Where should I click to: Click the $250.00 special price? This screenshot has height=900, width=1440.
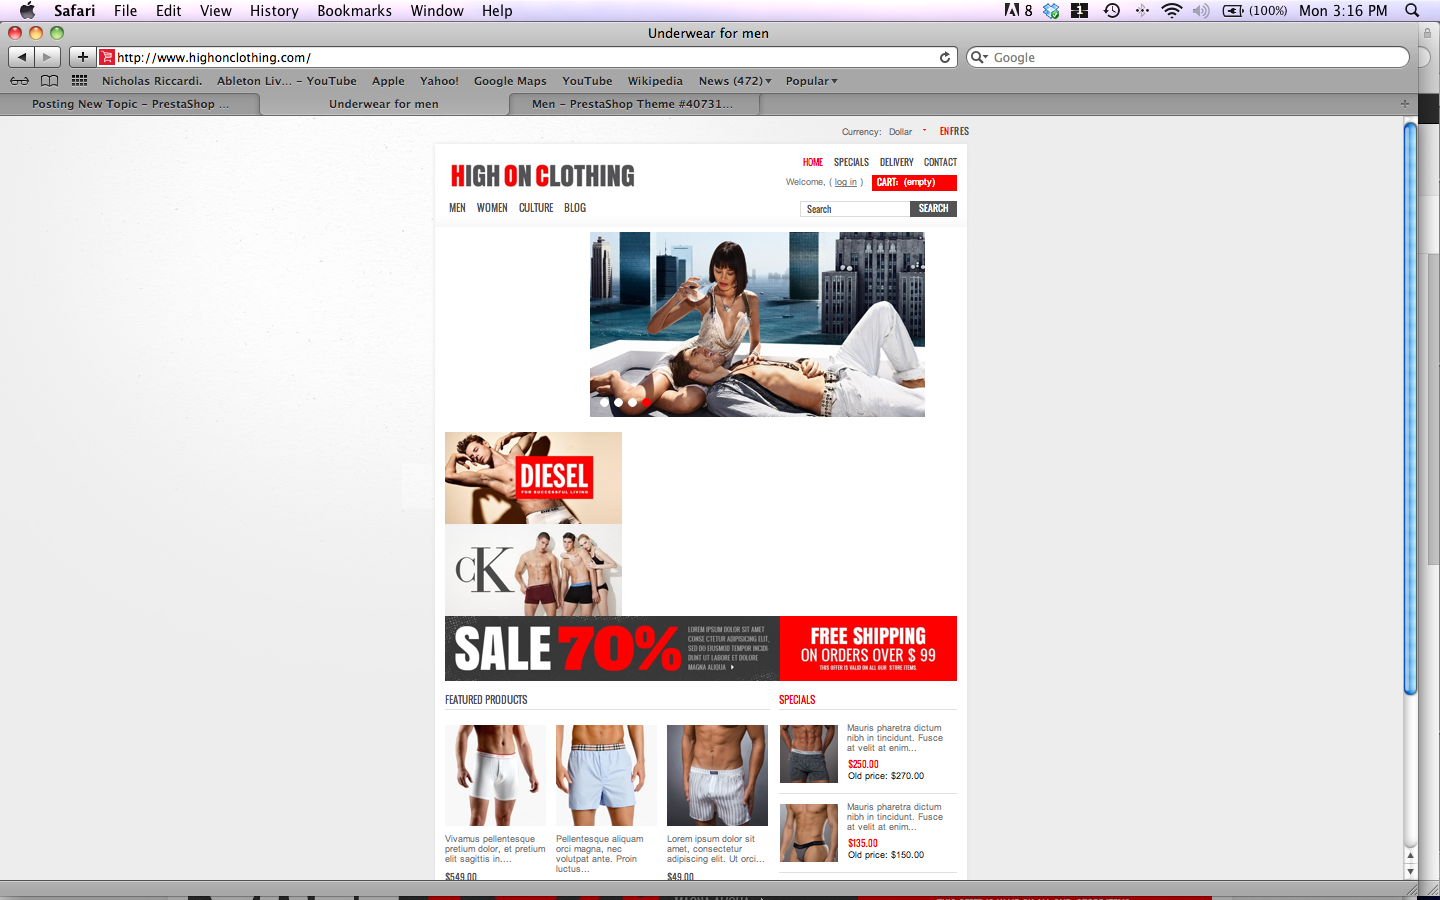(x=863, y=764)
